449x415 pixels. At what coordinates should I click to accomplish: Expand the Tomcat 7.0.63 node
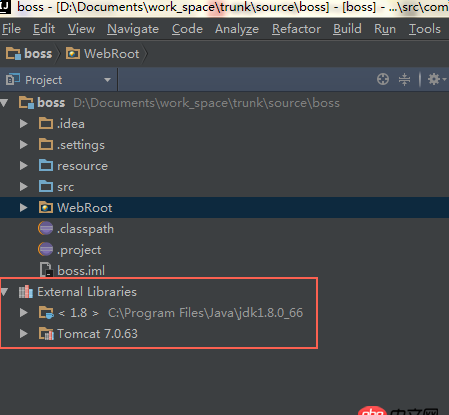24,334
